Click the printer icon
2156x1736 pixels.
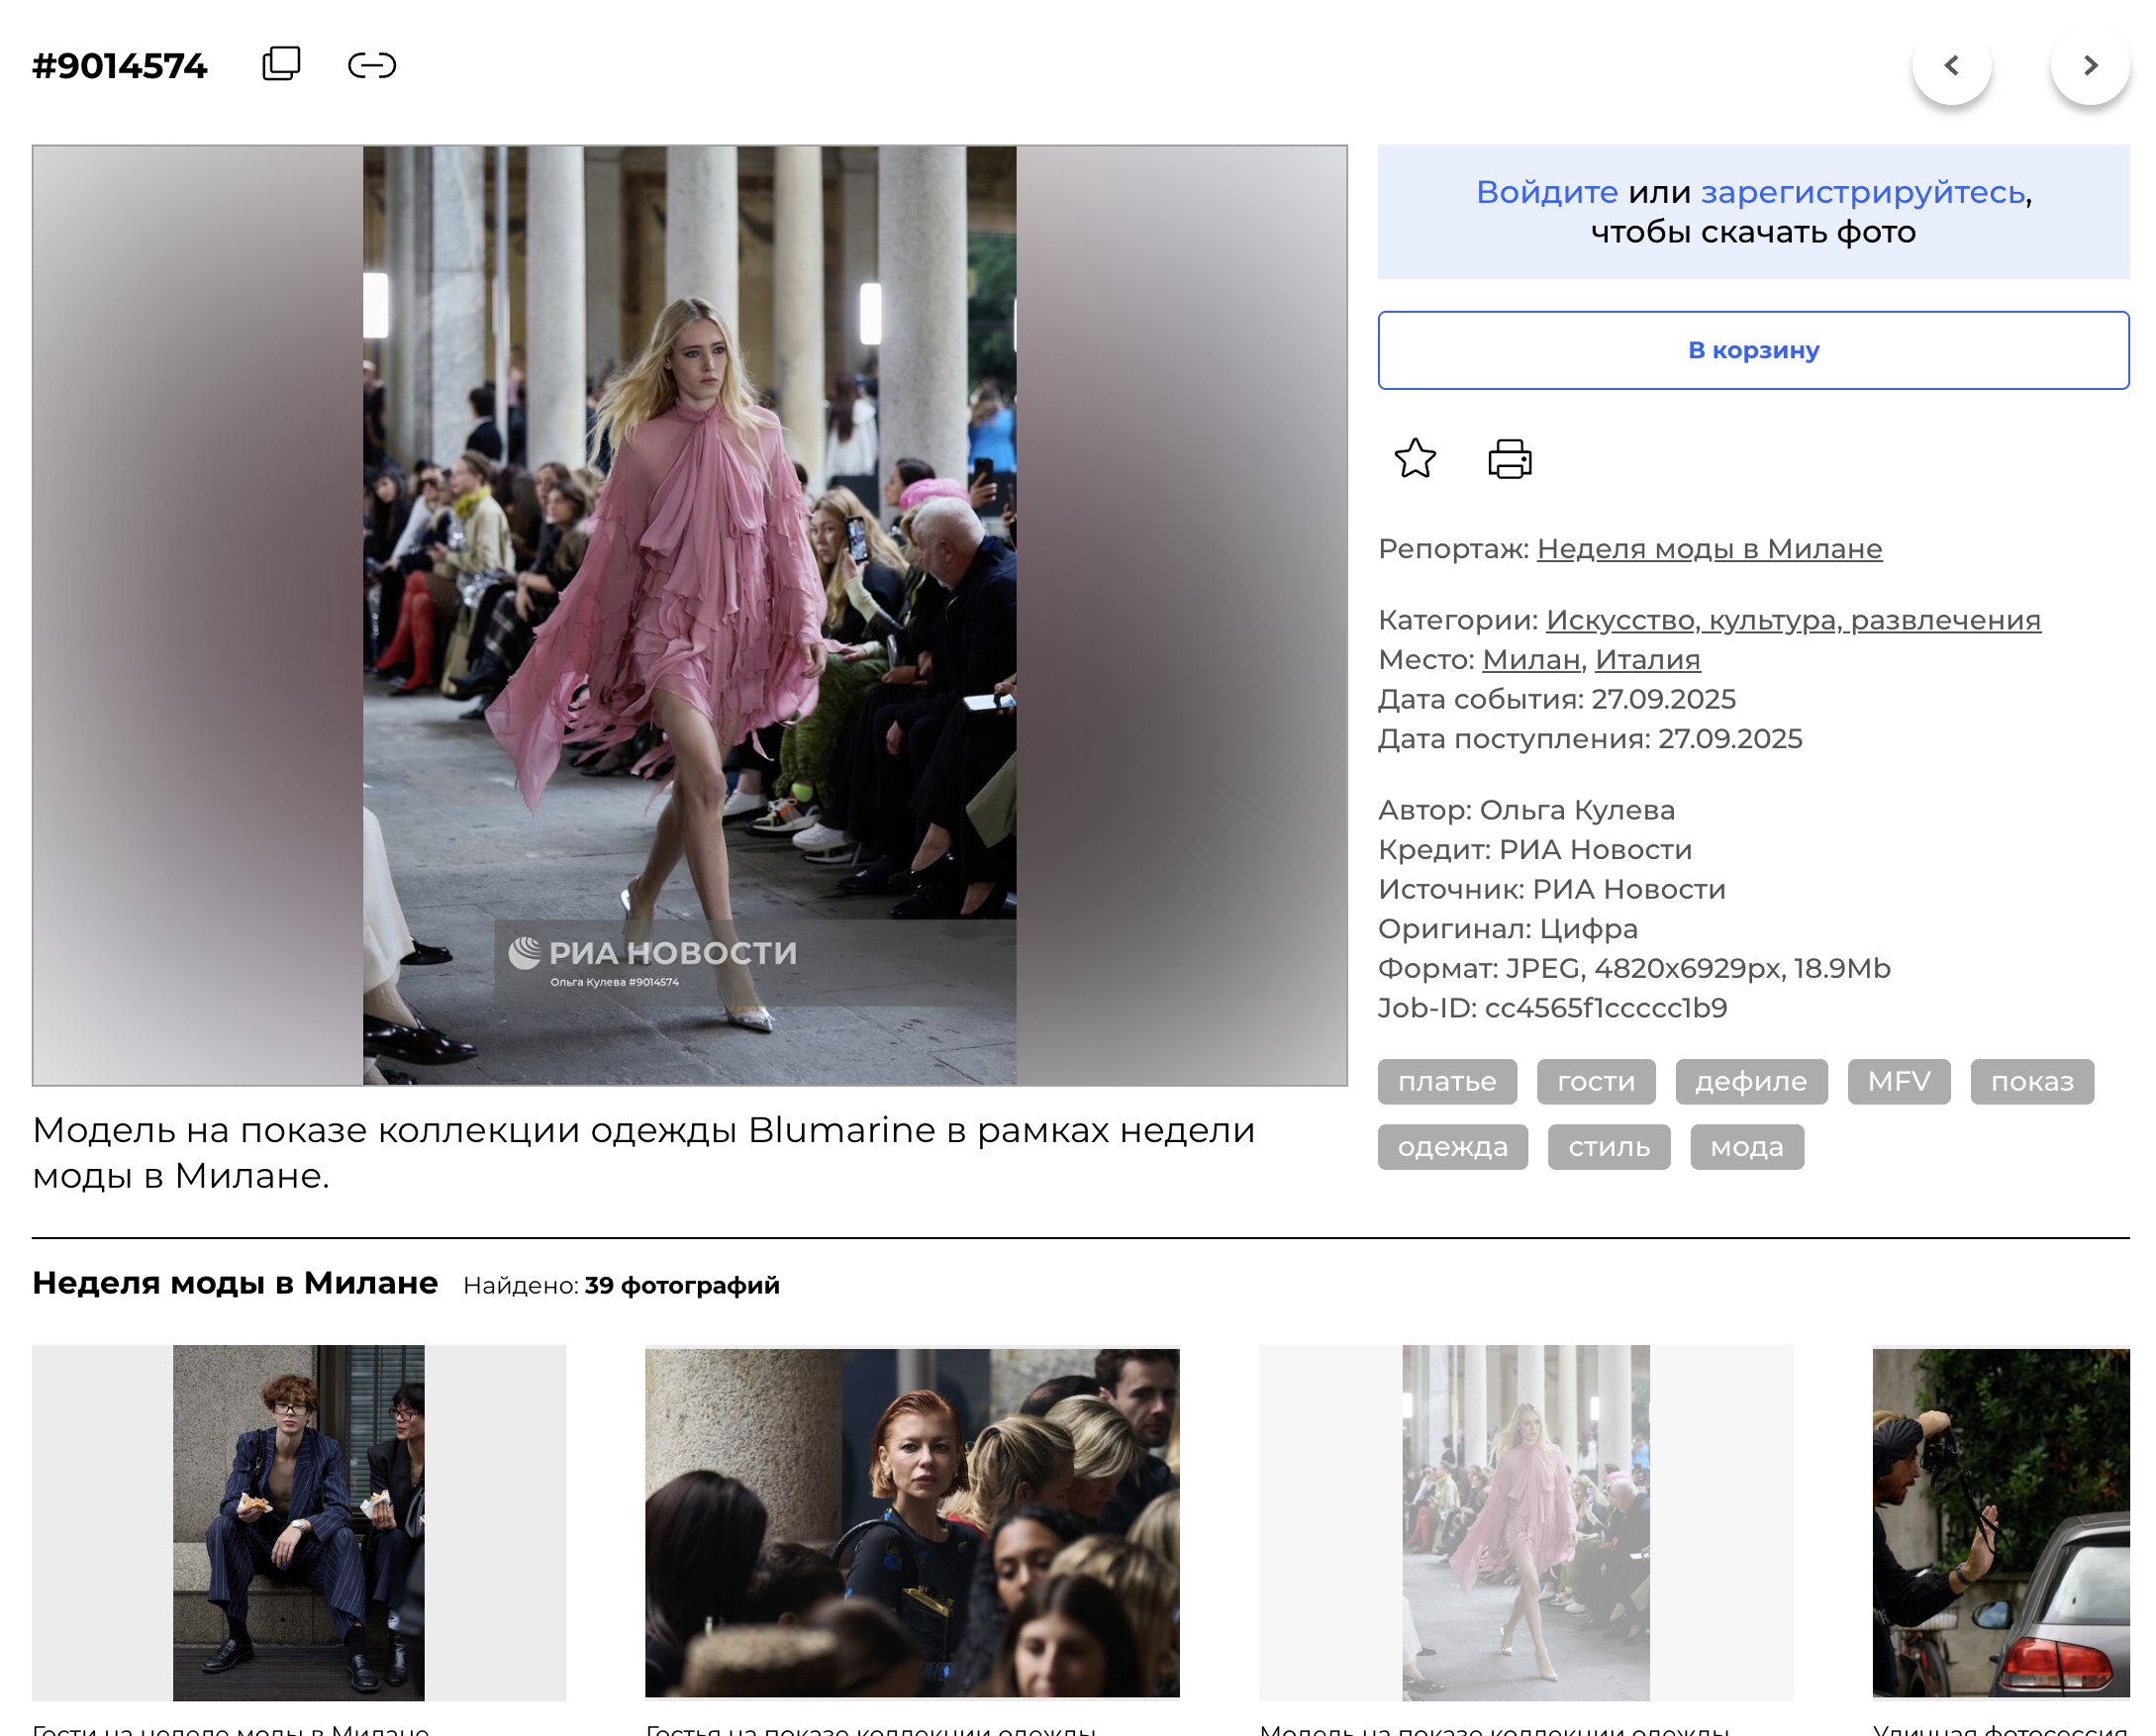click(x=1509, y=459)
